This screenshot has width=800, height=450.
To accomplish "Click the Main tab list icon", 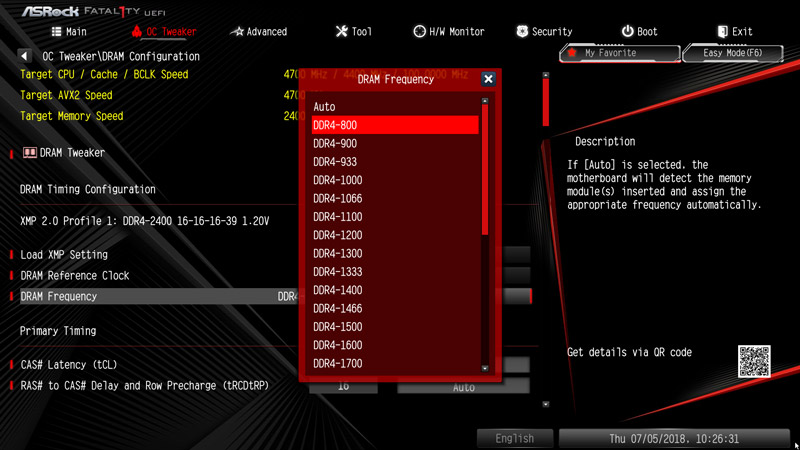I will [x=57, y=32].
